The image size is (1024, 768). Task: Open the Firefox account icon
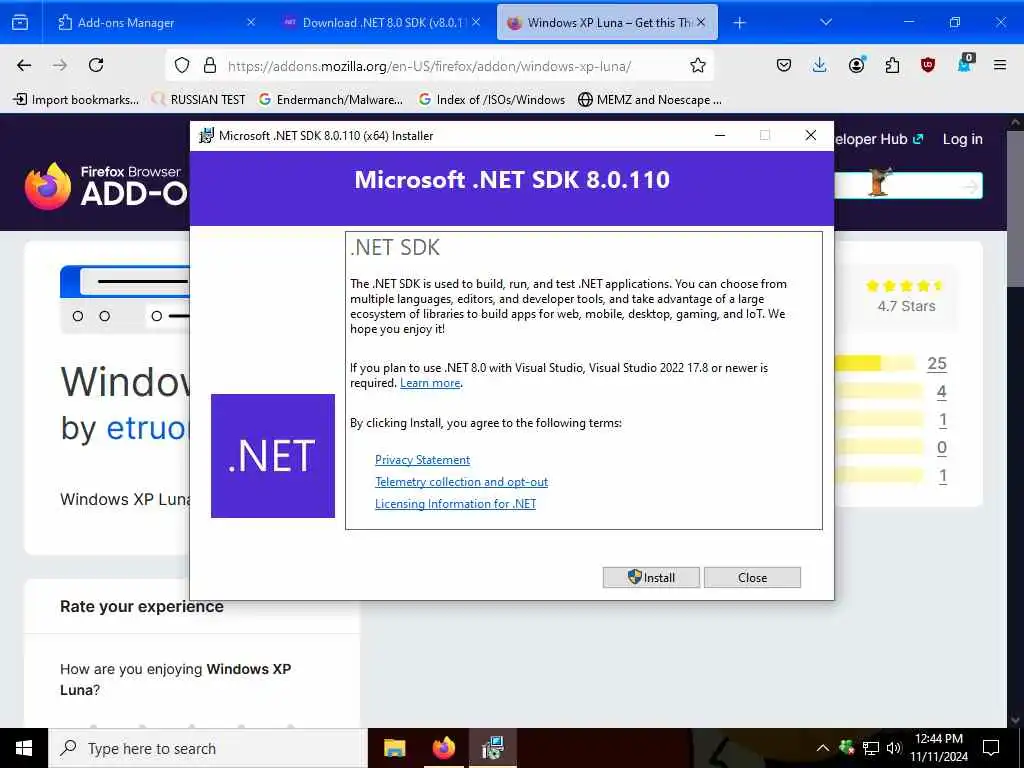856,65
